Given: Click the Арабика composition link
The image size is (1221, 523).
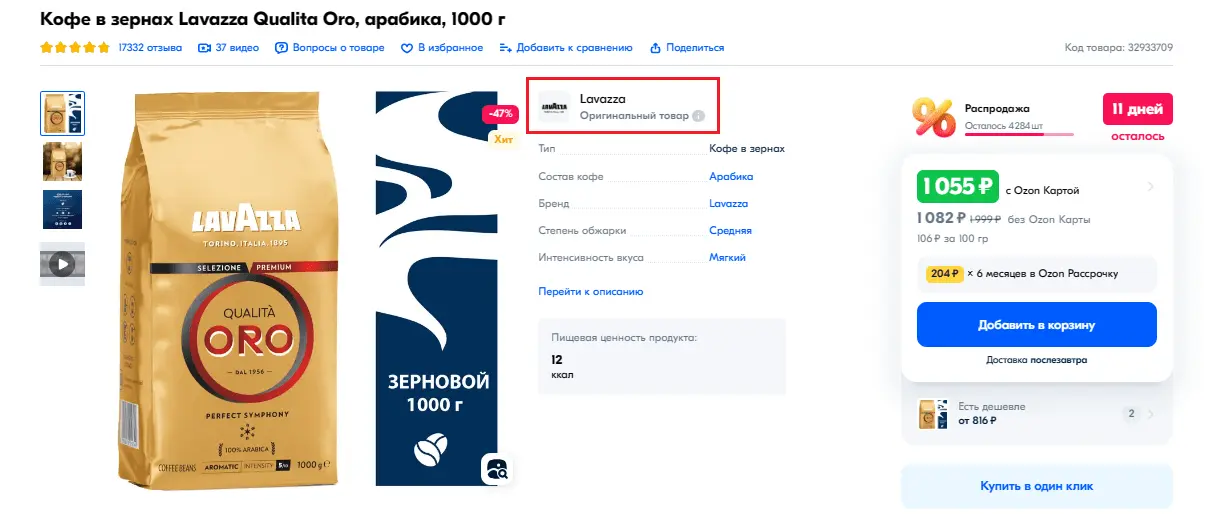Looking at the screenshot, I should click(x=730, y=177).
